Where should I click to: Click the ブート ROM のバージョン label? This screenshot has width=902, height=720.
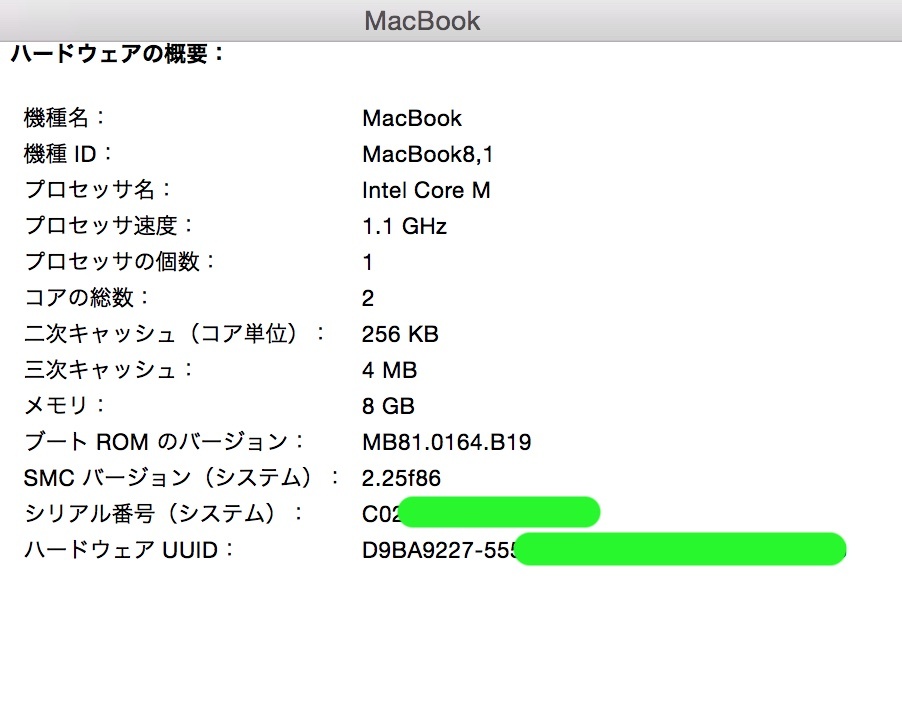point(165,441)
